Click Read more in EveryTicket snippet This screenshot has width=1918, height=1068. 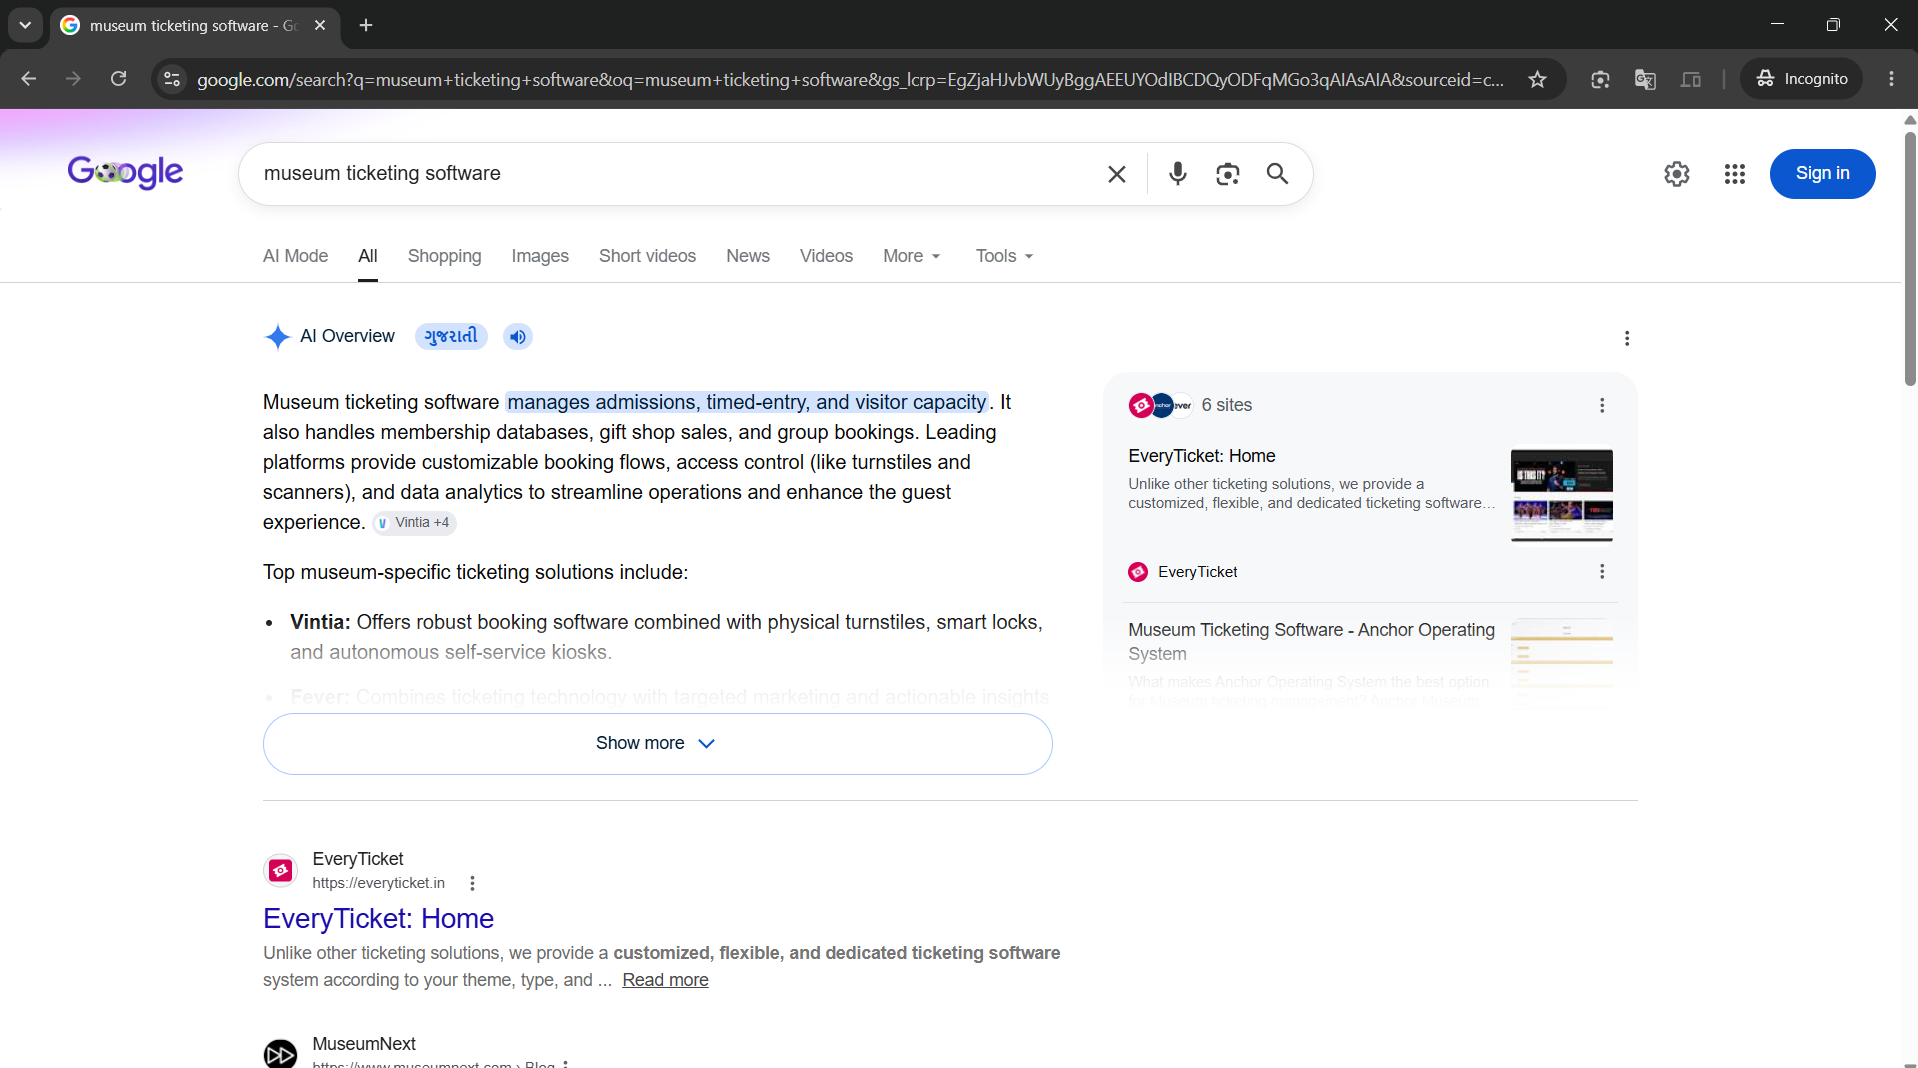[665, 980]
